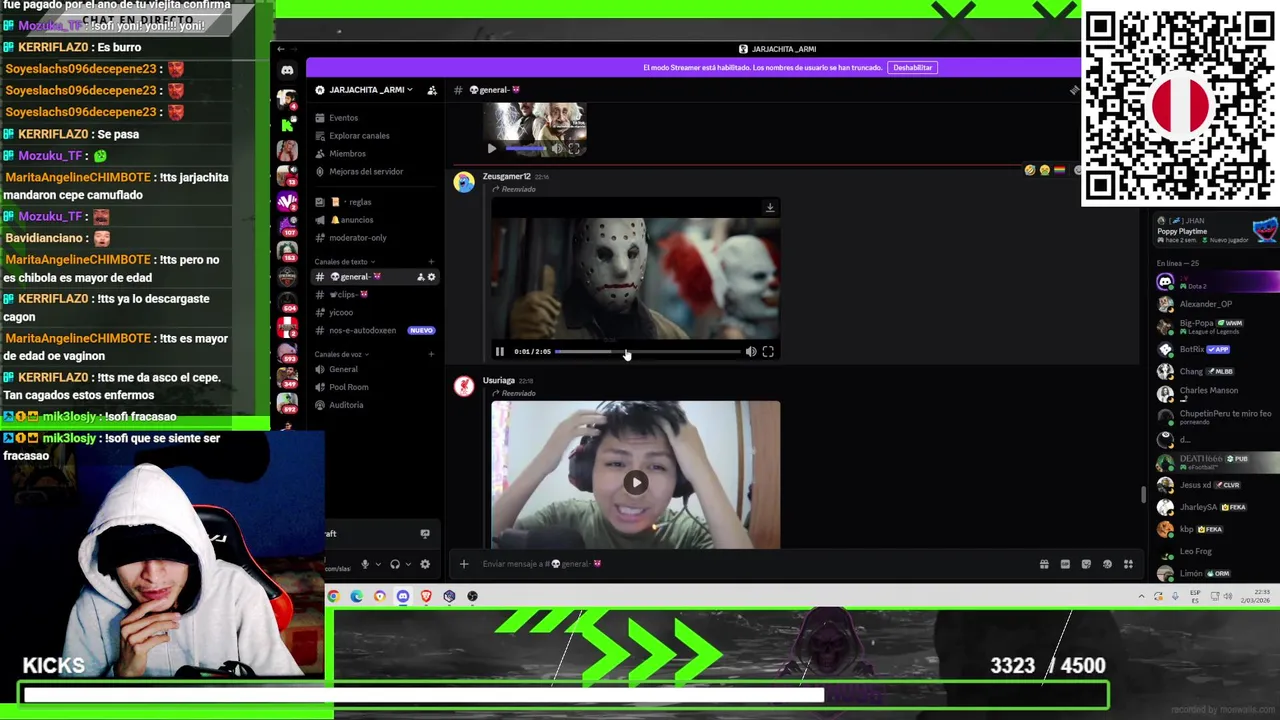Open JARJACHITA_ARMI server dropdown
This screenshot has height=720, width=1280.
click(364, 90)
